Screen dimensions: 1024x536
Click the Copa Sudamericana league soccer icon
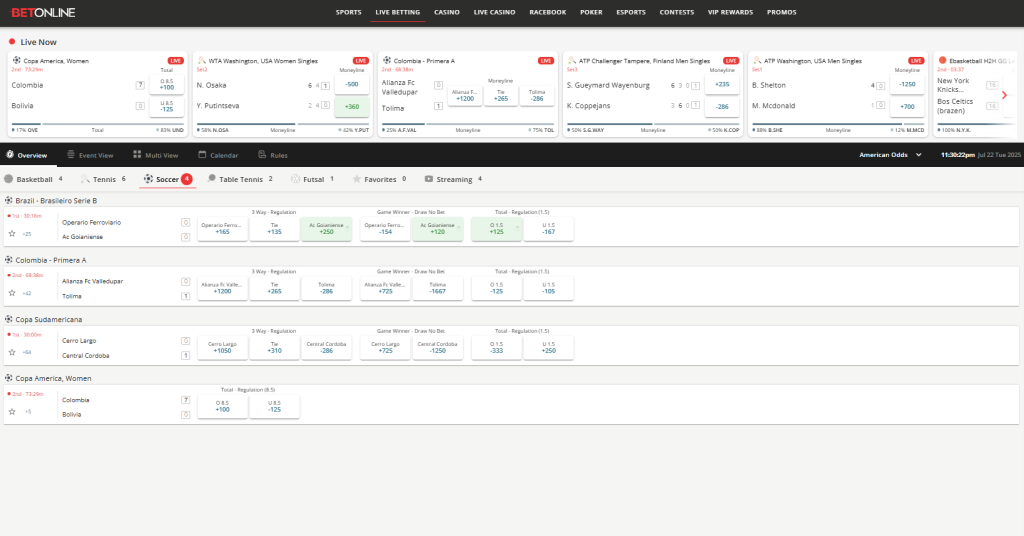pyautogui.click(x=8, y=319)
